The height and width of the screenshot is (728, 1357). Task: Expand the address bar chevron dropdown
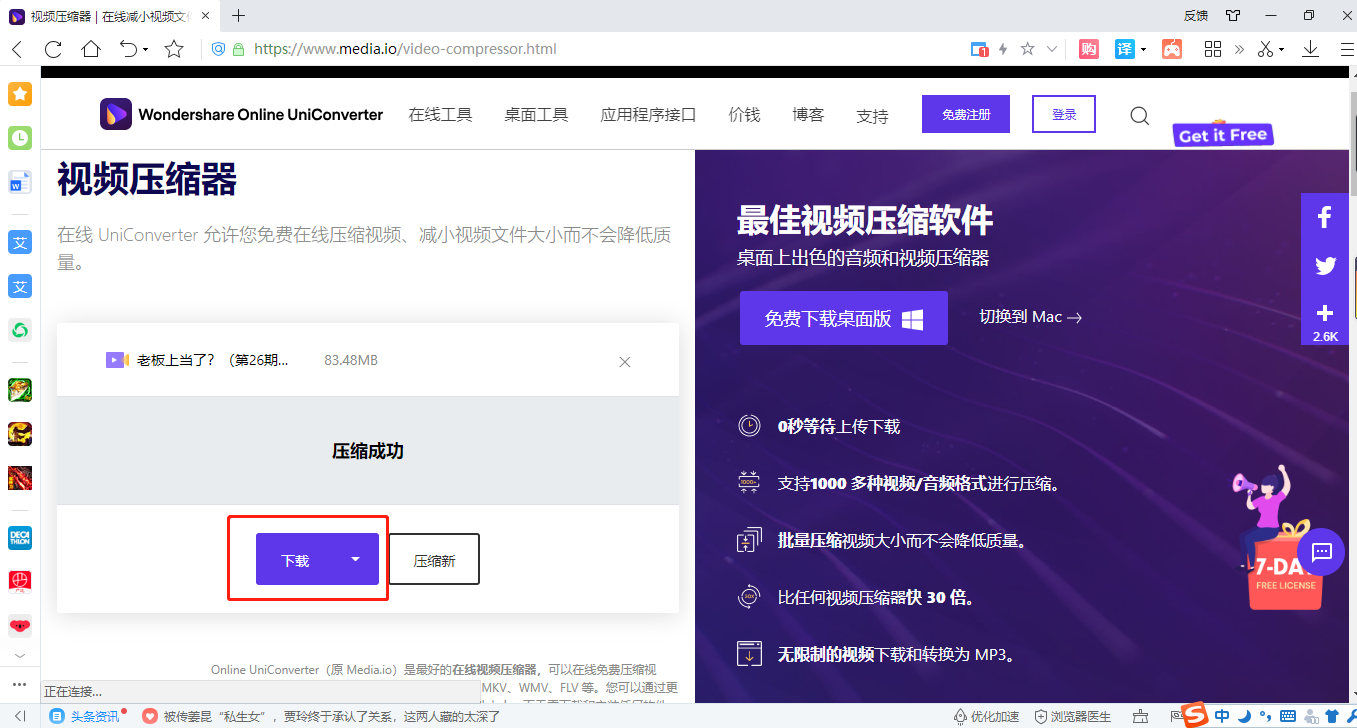(x=1051, y=49)
